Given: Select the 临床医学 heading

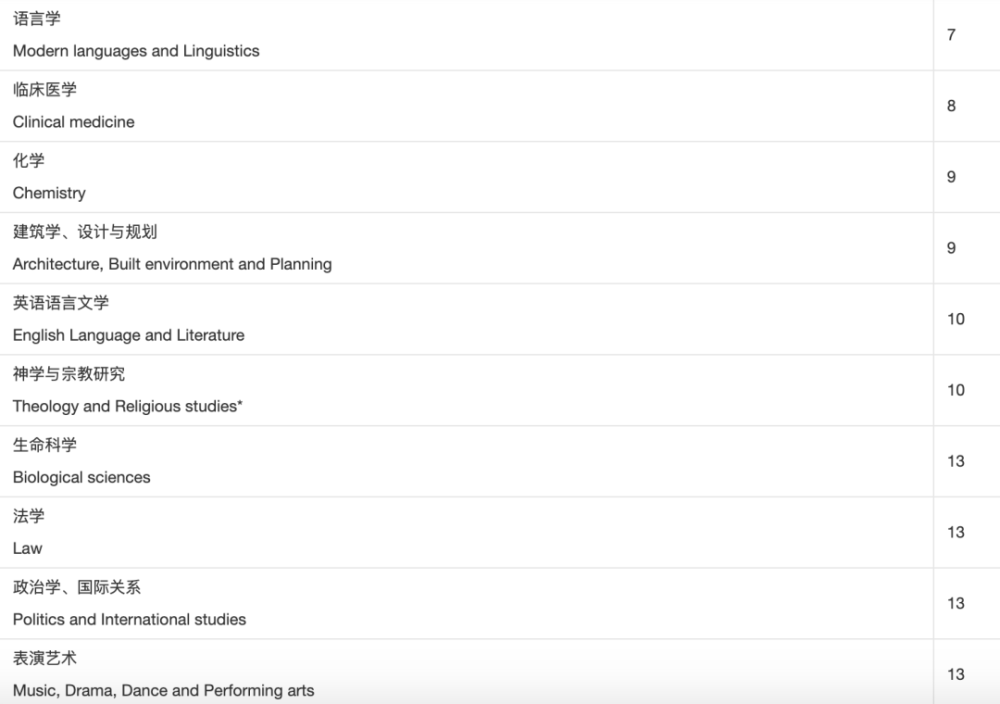Looking at the screenshot, I should pyautogui.click(x=45, y=90).
